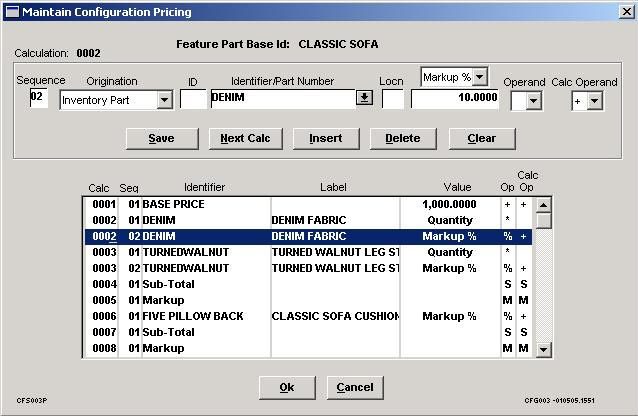This screenshot has height=416, width=638.
Task: Select the 0006 FIVE PILLOW BACK row
Action: coord(308,316)
